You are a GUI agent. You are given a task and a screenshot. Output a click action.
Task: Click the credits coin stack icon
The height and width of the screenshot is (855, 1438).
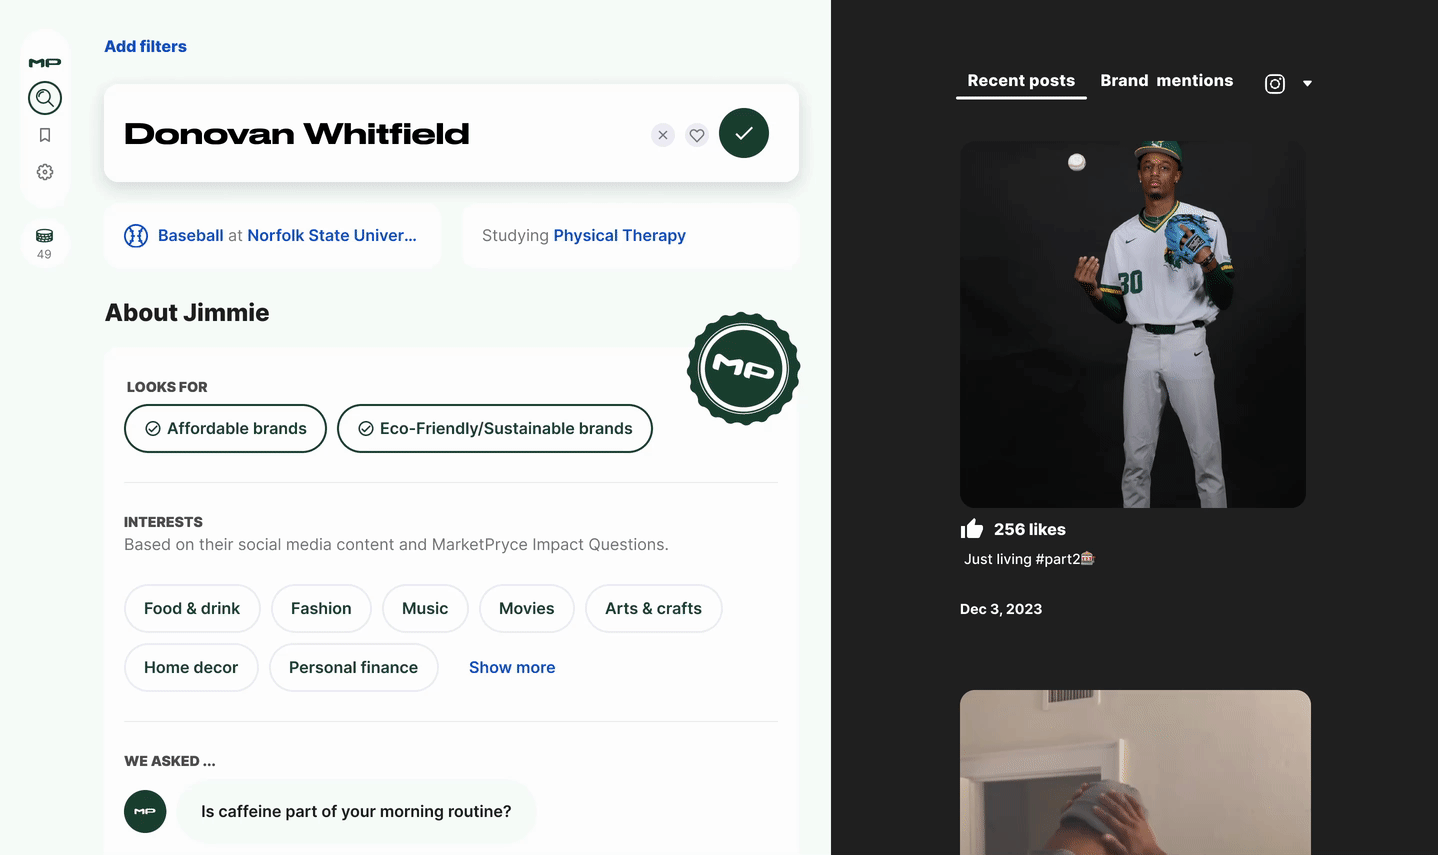click(44, 236)
